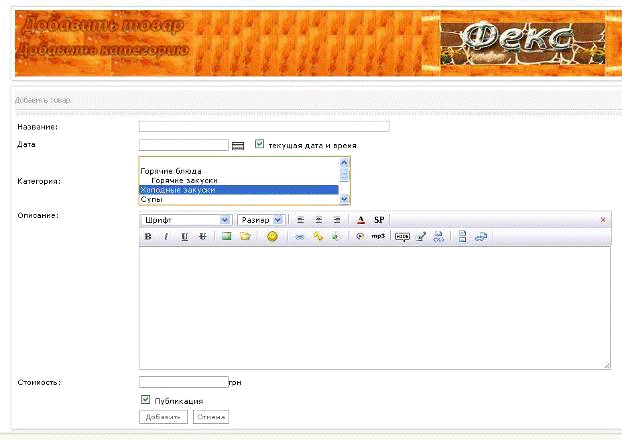Click the strikethrough formatting icon

(202, 237)
